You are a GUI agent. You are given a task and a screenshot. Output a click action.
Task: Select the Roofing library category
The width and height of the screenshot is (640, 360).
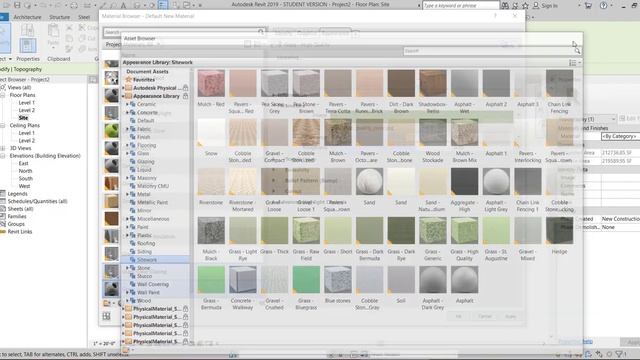[146, 243]
